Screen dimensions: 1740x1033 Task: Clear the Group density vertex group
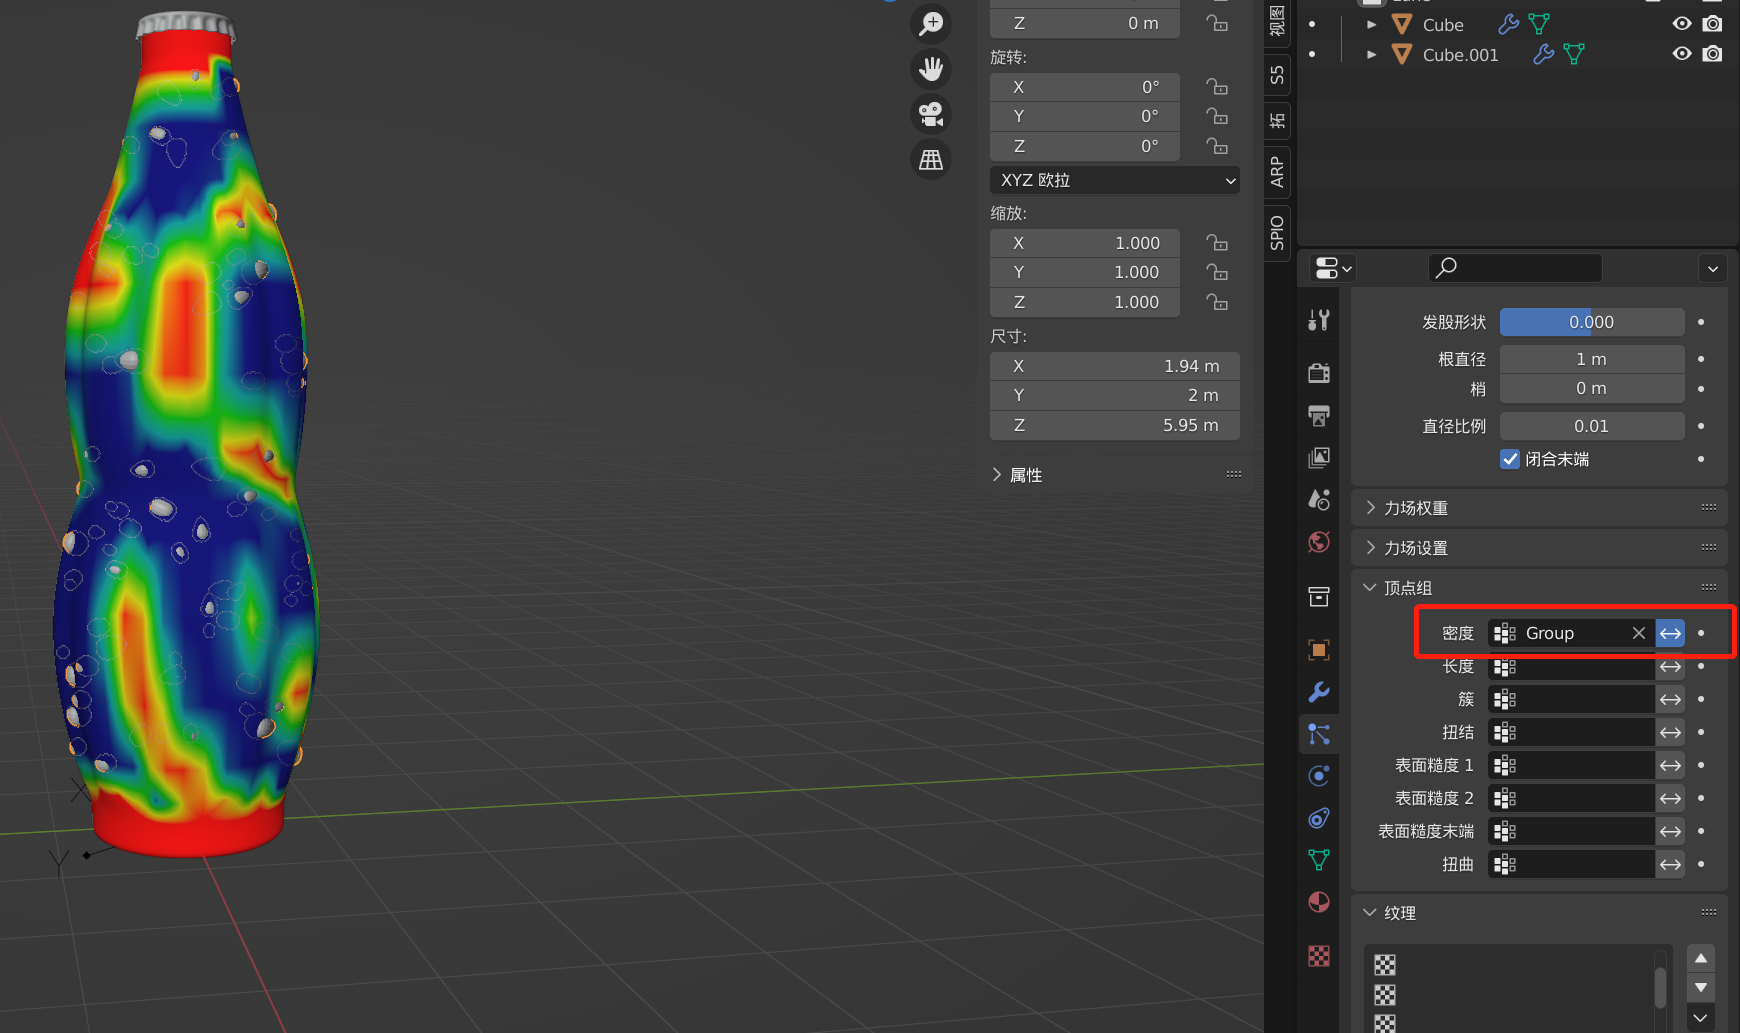click(x=1638, y=633)
